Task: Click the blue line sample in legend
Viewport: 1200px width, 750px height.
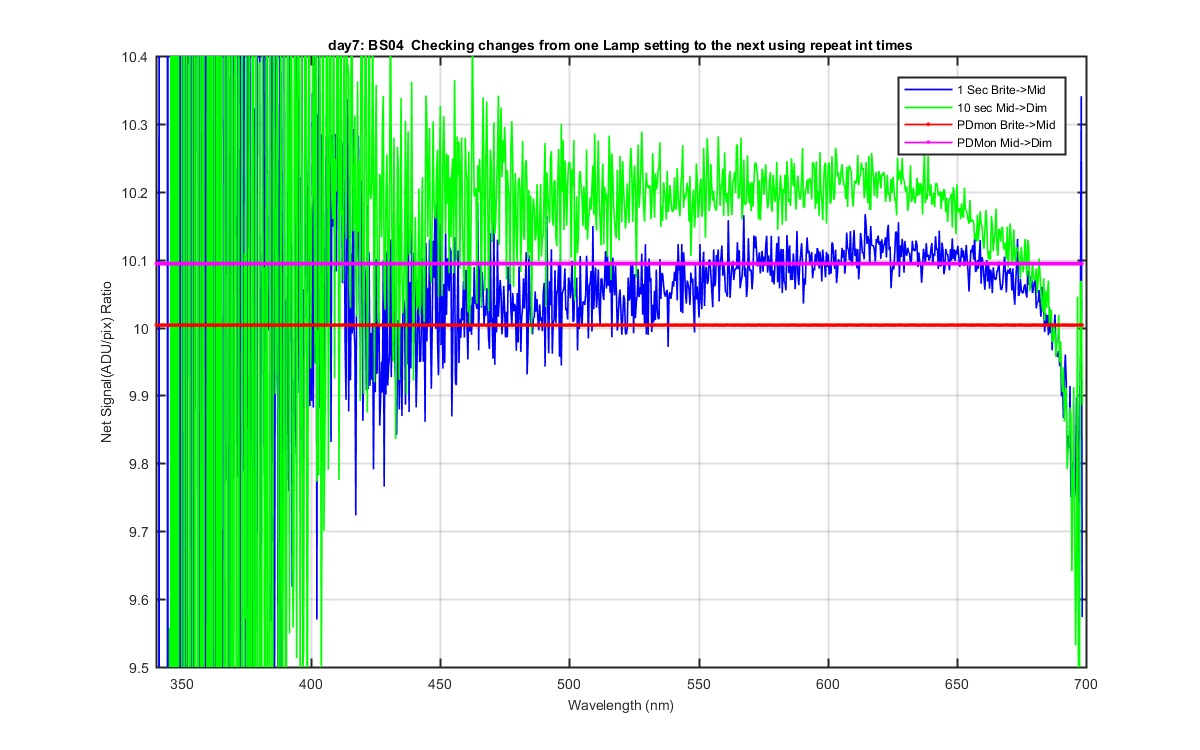Action: point(927,90)
